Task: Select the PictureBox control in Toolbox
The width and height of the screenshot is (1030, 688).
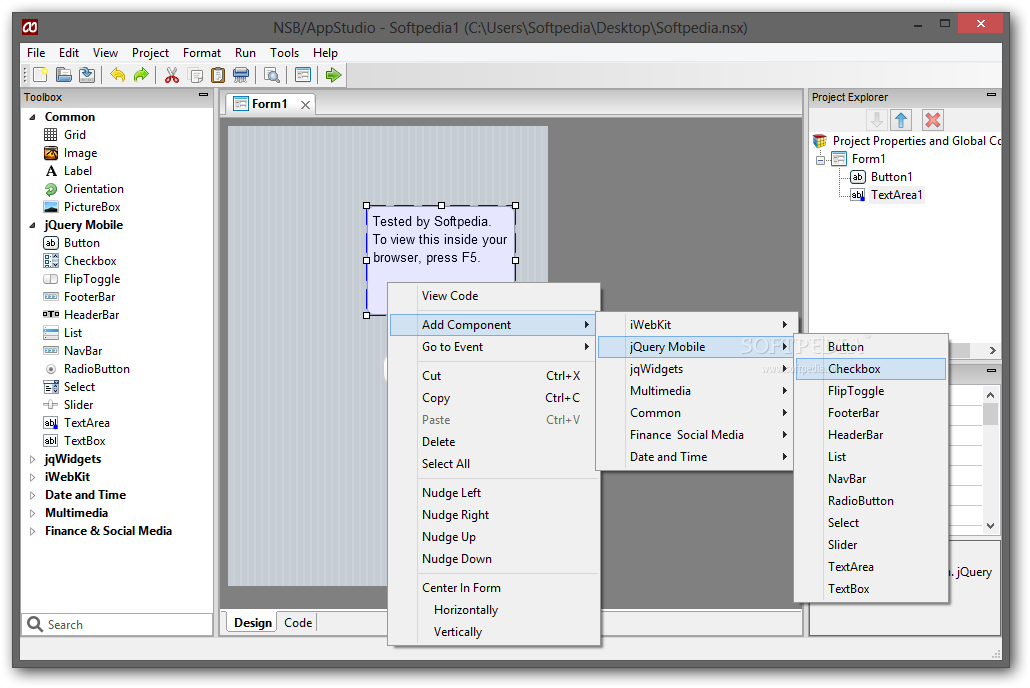Action: pyautogui.click(x=82, y=207)
